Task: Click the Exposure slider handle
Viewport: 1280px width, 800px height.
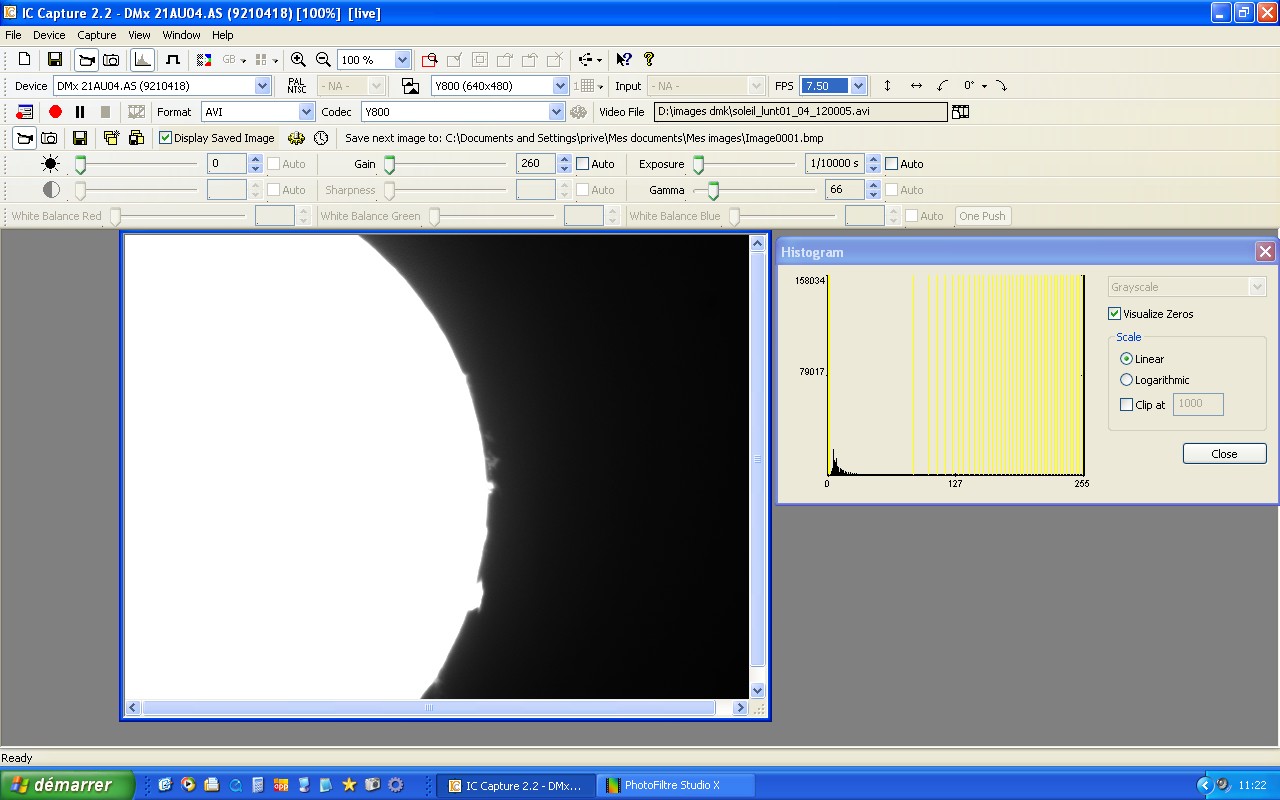Action: [699, 164]
